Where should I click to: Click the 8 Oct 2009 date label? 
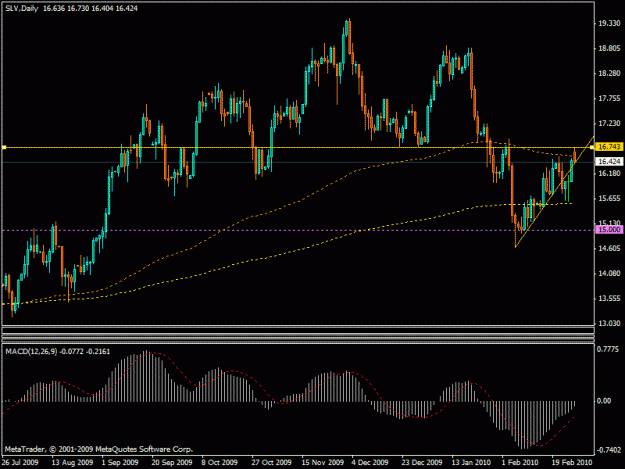point(220,463)
